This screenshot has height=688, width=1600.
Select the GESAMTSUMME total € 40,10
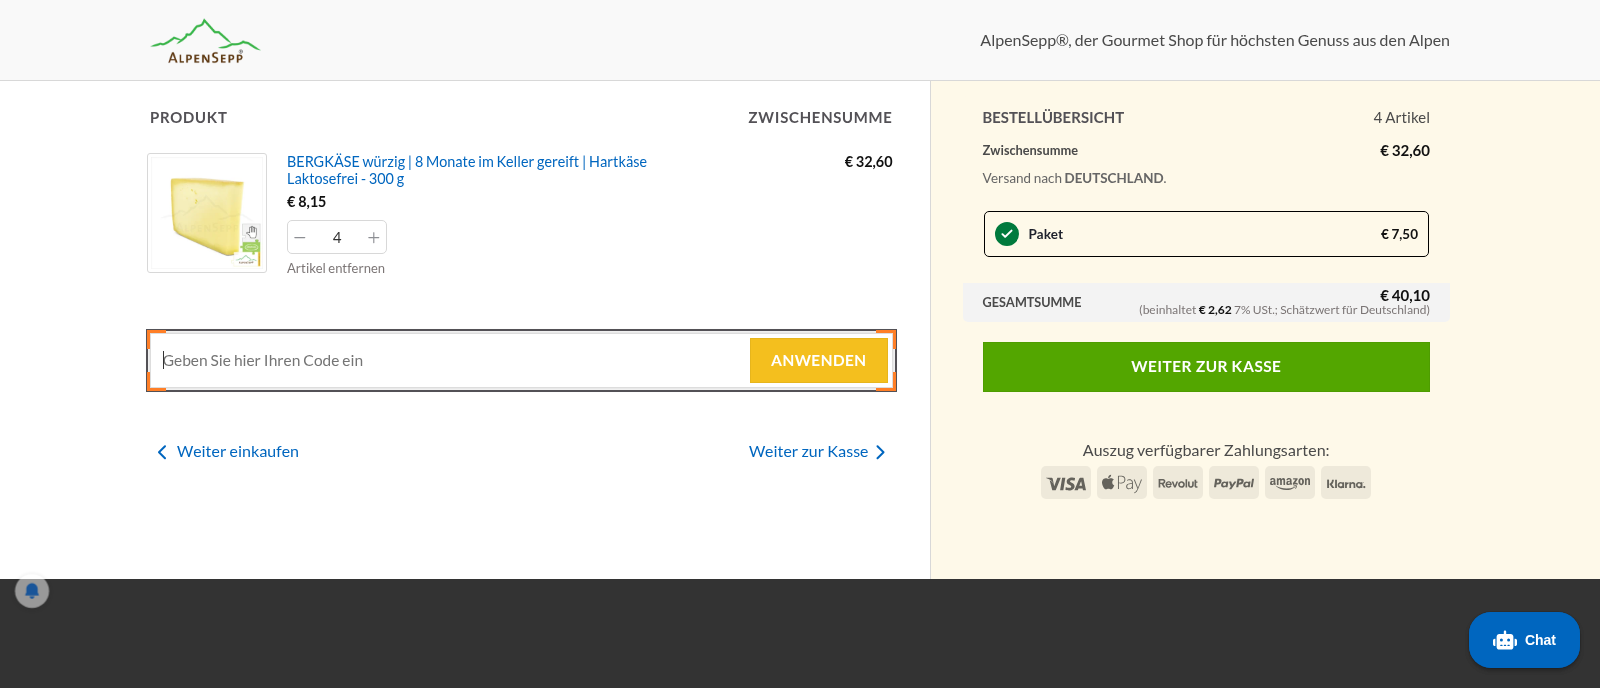coord(1405,295)
